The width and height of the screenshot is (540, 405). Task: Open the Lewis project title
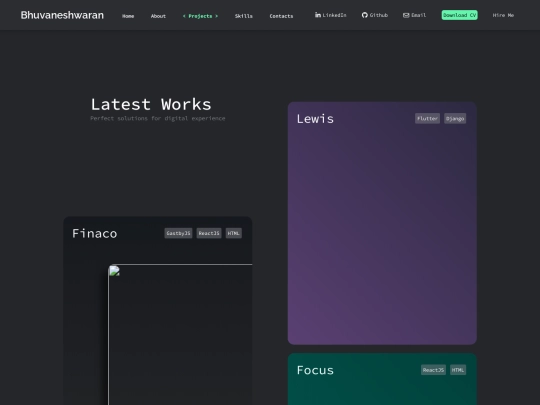[x=315, y=119]
